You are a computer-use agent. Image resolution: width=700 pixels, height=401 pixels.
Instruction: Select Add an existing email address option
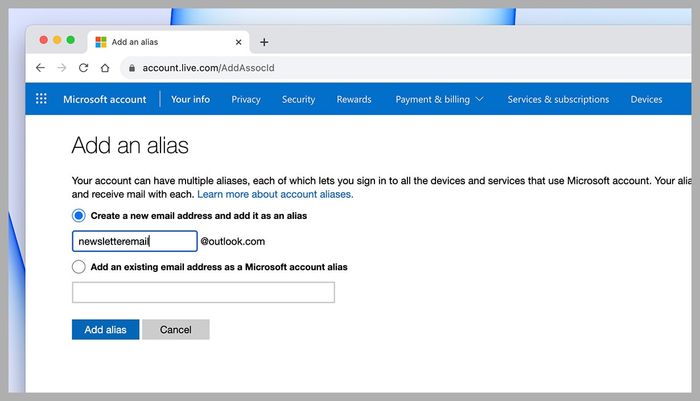(x=79, y=267)
